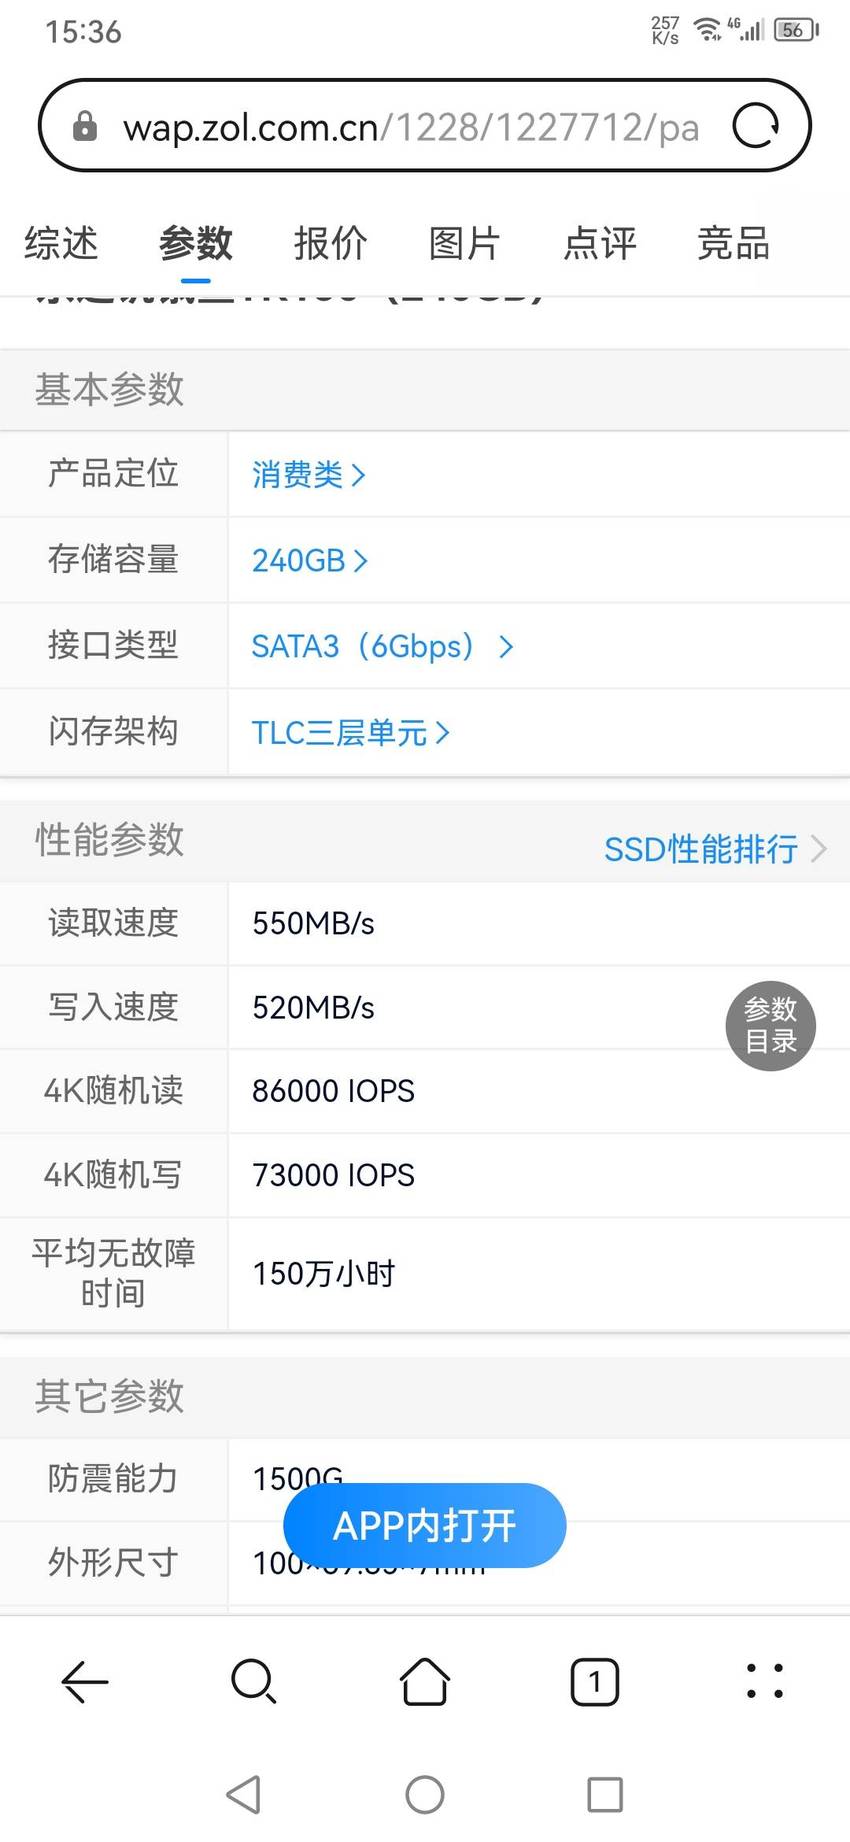Tap Android recent apps square button
This screenshot has width=850, height=1842.
605,1794
